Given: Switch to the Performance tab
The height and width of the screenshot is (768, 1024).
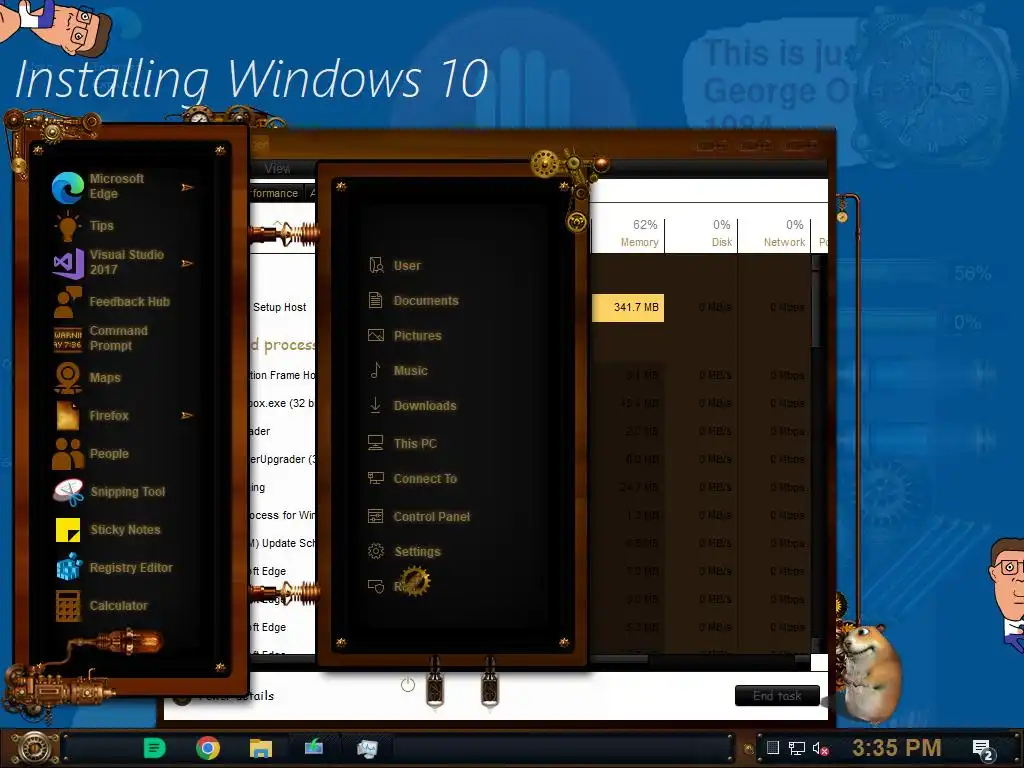Looking at the screenshot, I should [x=275, y=193].
